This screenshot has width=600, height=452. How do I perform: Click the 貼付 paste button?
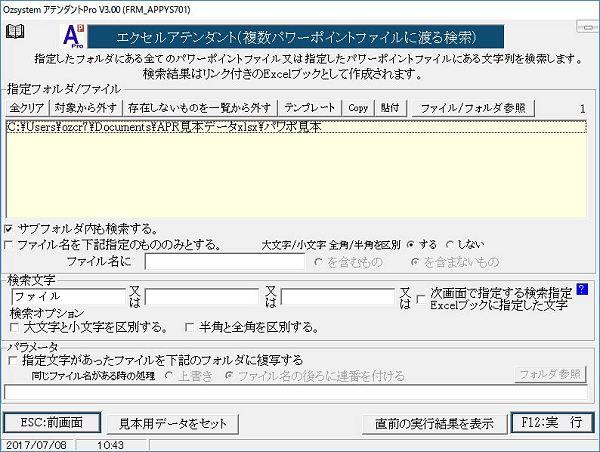click(390, 108)
